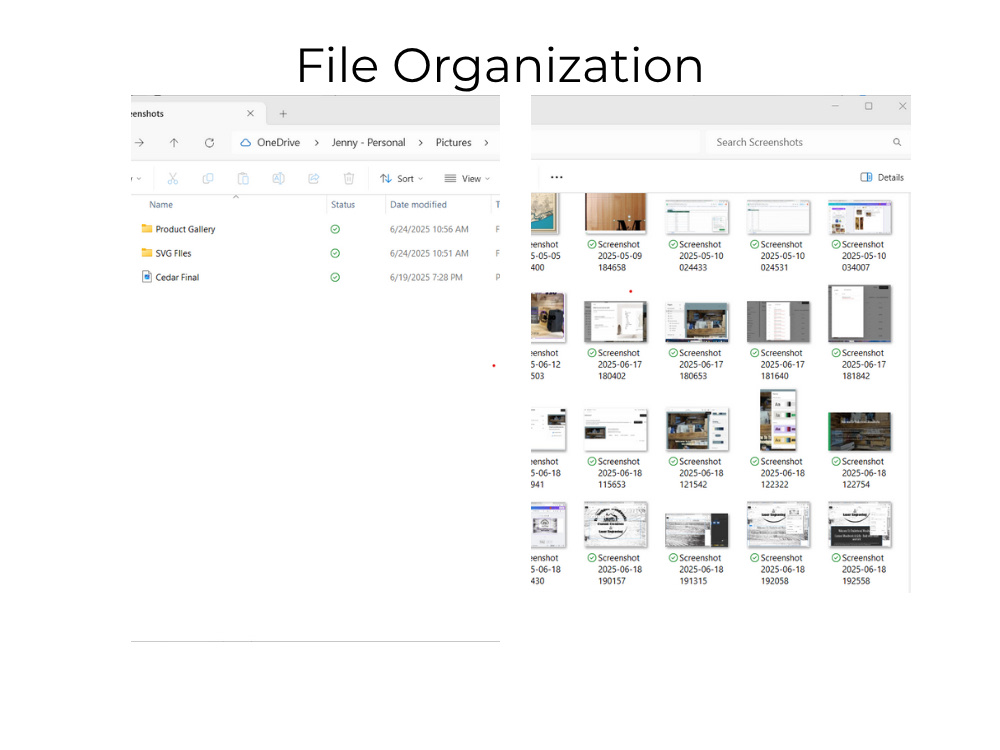Image resolution: width=1000 pixels, height=750 pixels.
Task: Sort by the Status column header
Action: tap(342, 205)
